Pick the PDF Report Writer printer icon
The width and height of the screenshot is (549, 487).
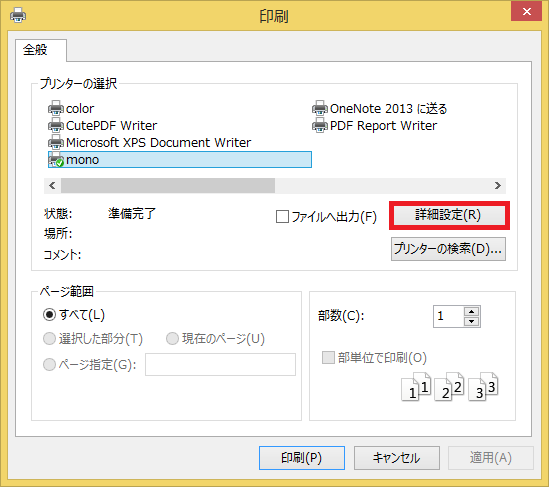(320, 125)
